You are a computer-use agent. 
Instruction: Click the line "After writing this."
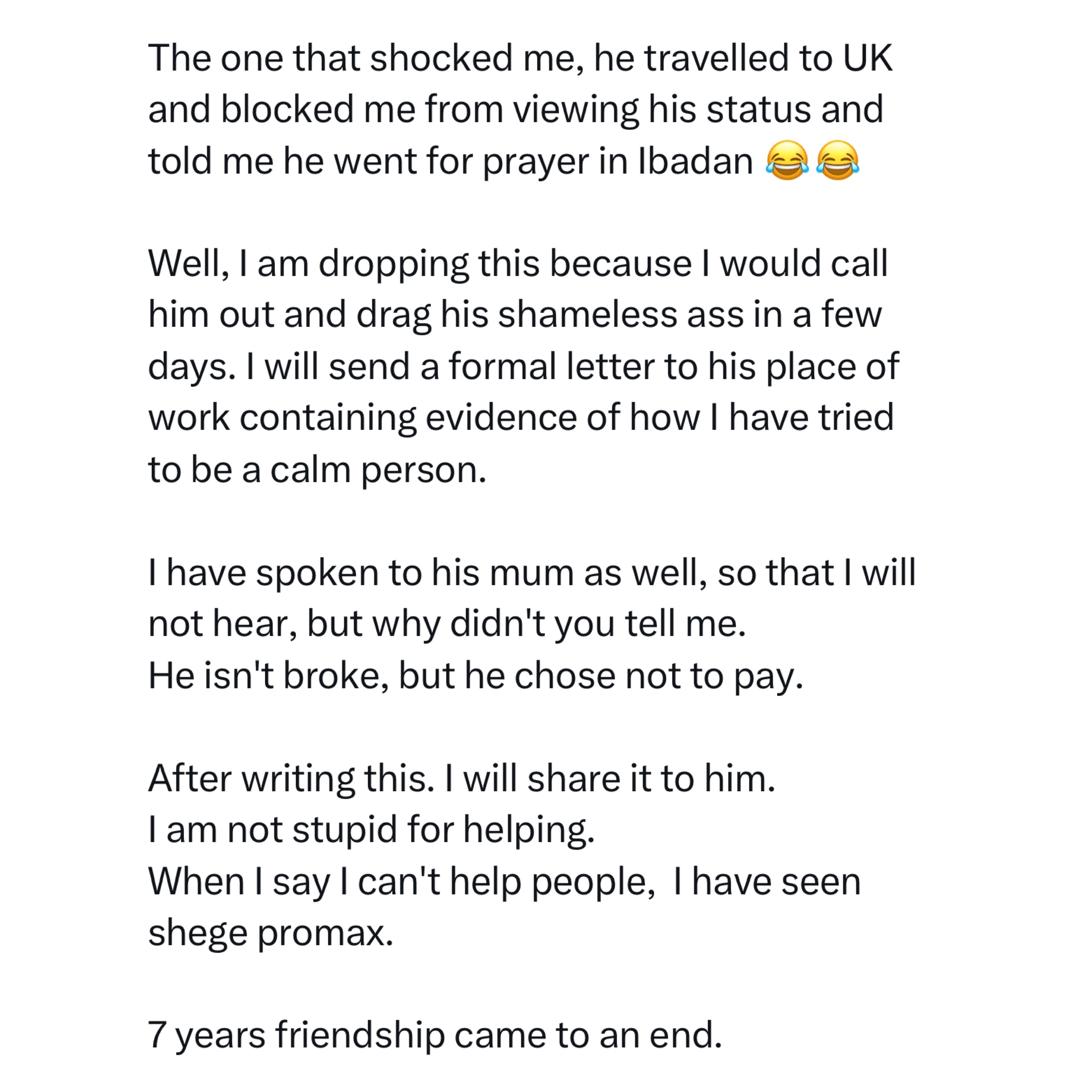click(290, 779)
